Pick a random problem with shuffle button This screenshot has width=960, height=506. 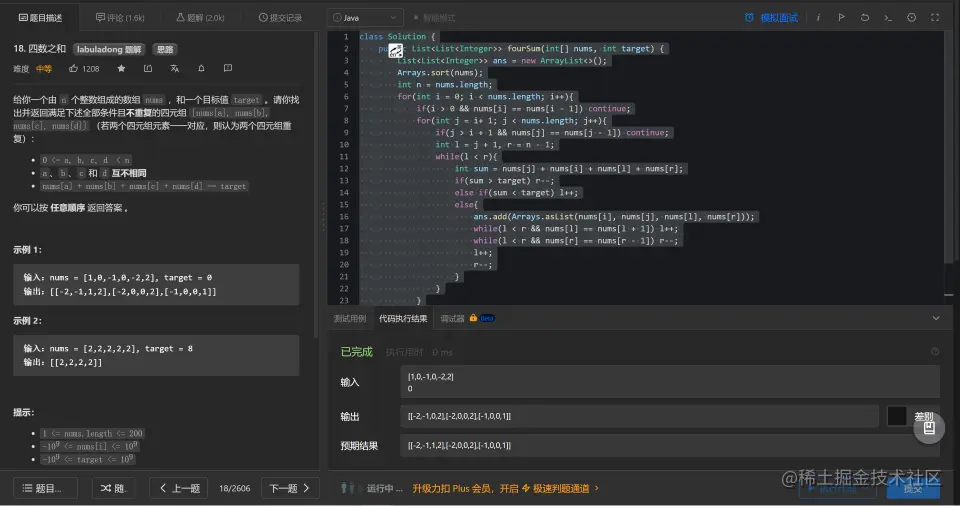[x=114, y=488]
